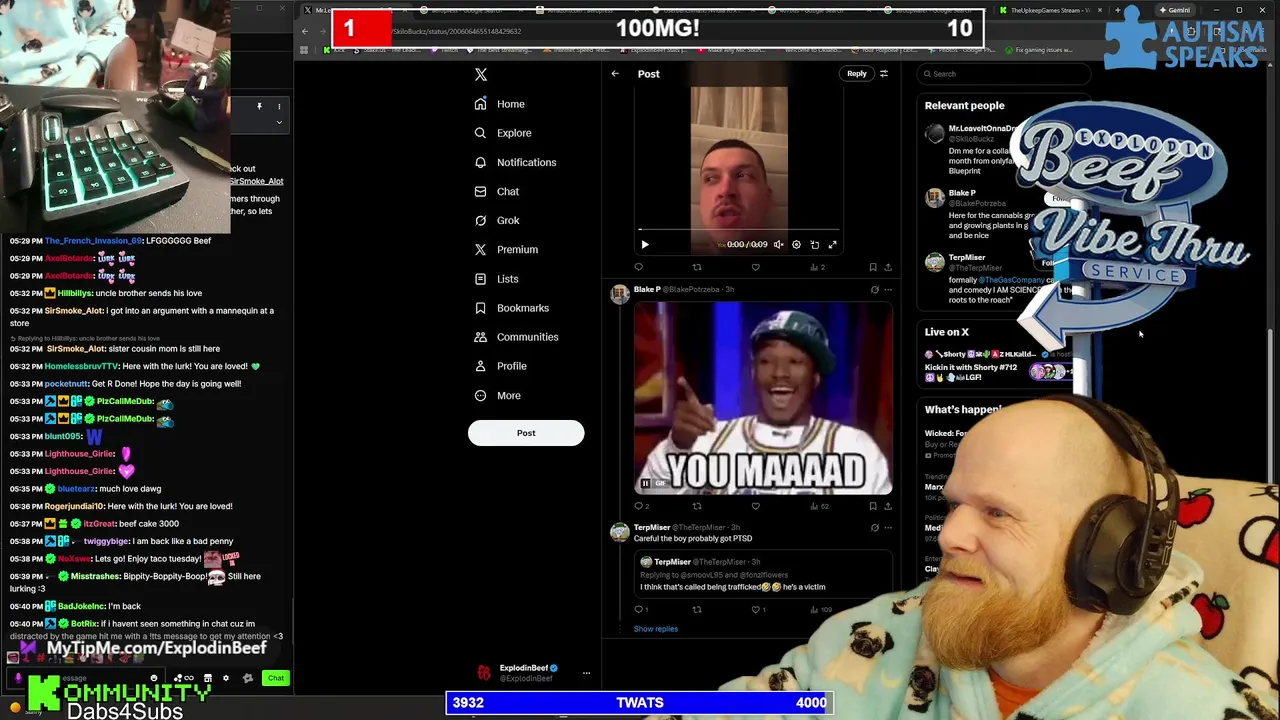This screenshot has width=1280, height=720.
Task: Click the white Post button
Action: 526,433
